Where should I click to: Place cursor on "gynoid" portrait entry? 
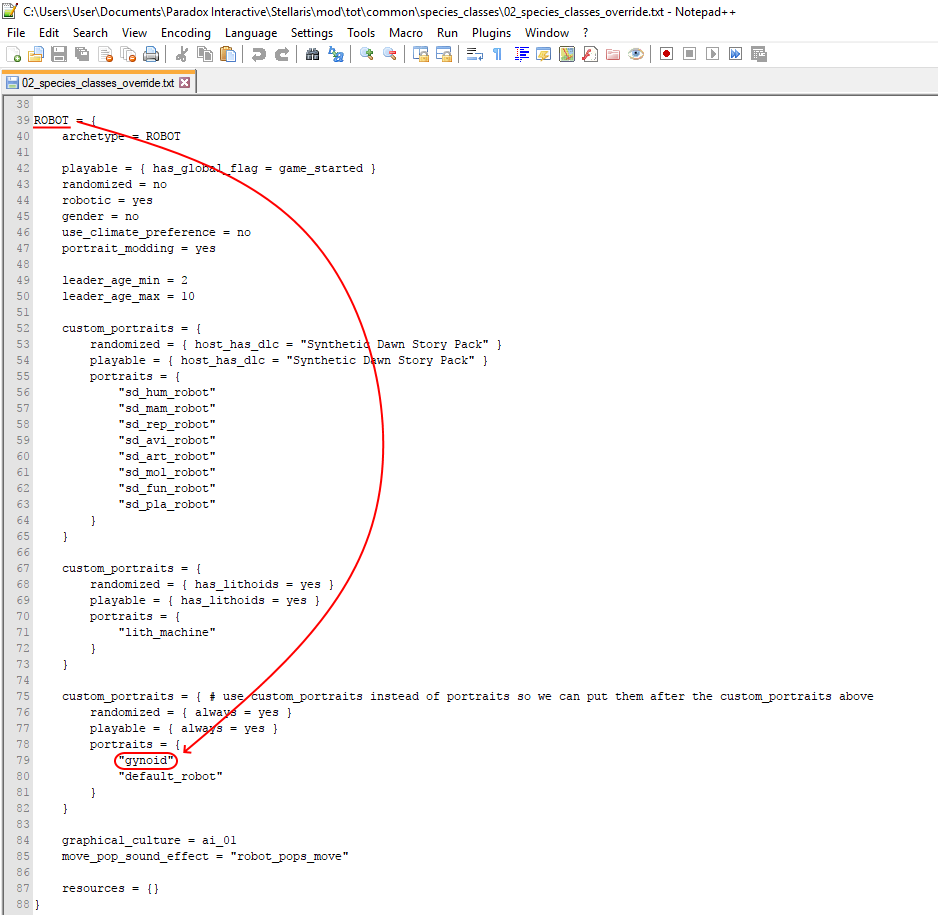coord(146,760)
